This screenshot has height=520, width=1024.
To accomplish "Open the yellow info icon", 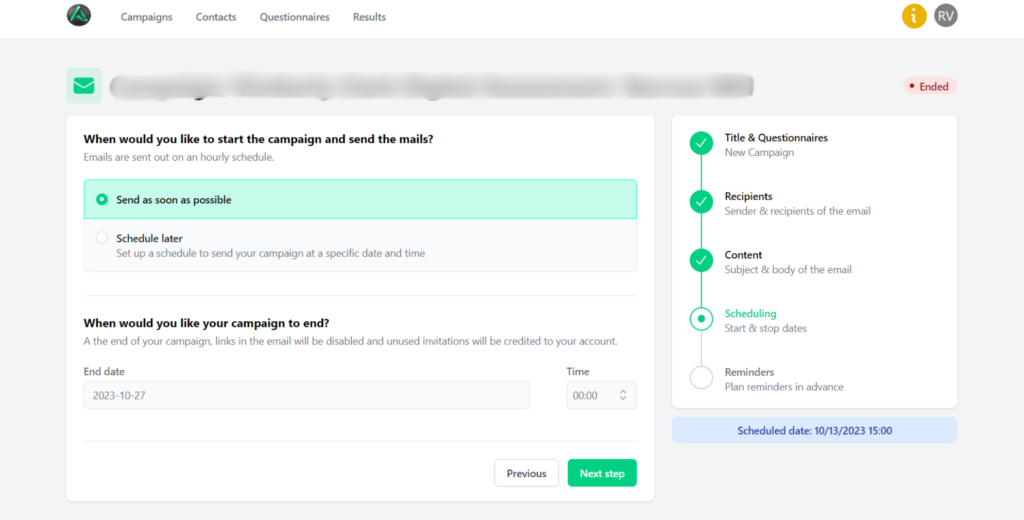I will [x=914, y=16].
